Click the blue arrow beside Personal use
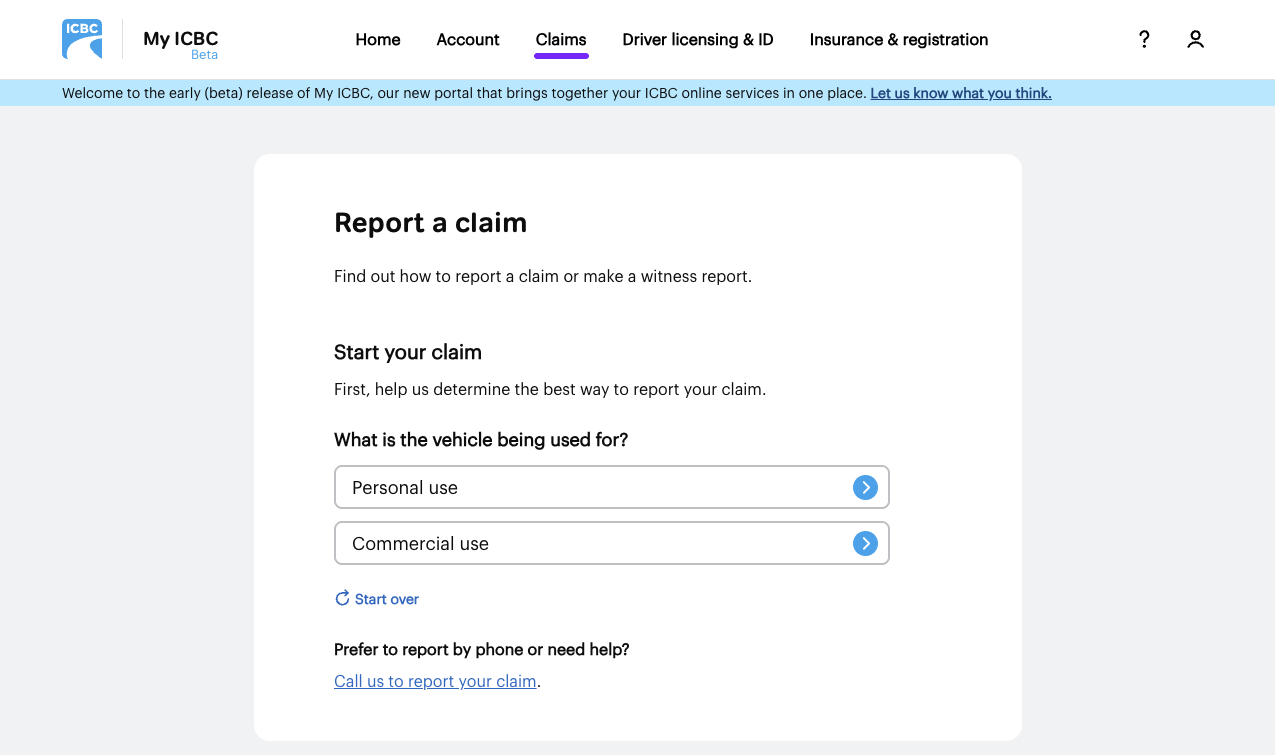The height and width of the screenshot is (755, 1275). 865,487
